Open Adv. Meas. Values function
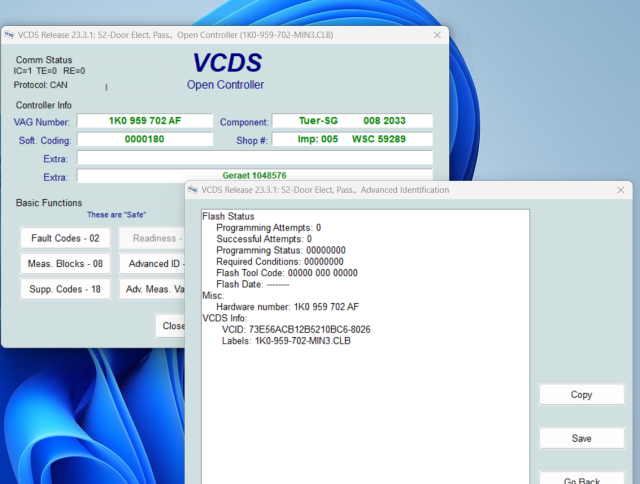Viewport: 640px width, 484px height. (x=152, y=289)
